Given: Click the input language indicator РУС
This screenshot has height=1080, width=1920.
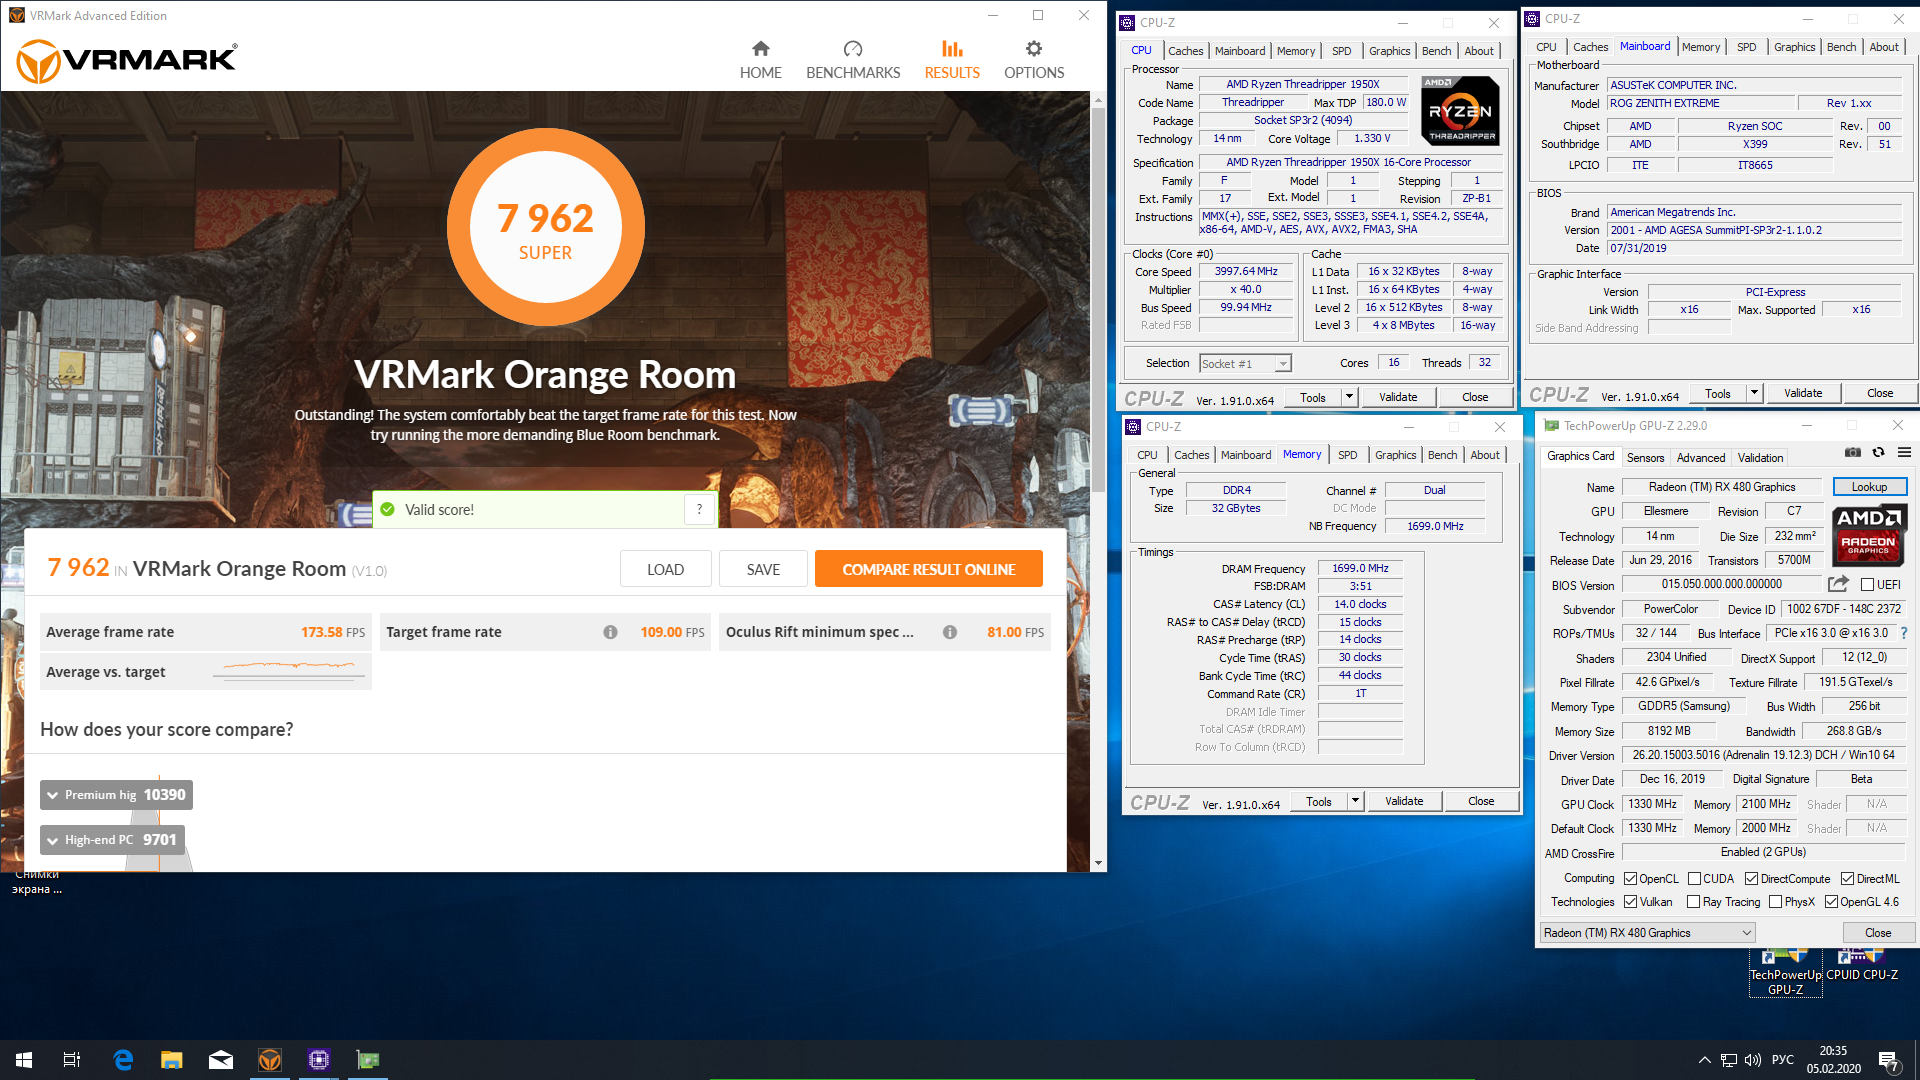Looking at the screenshot, I should click(1782, 1060).
